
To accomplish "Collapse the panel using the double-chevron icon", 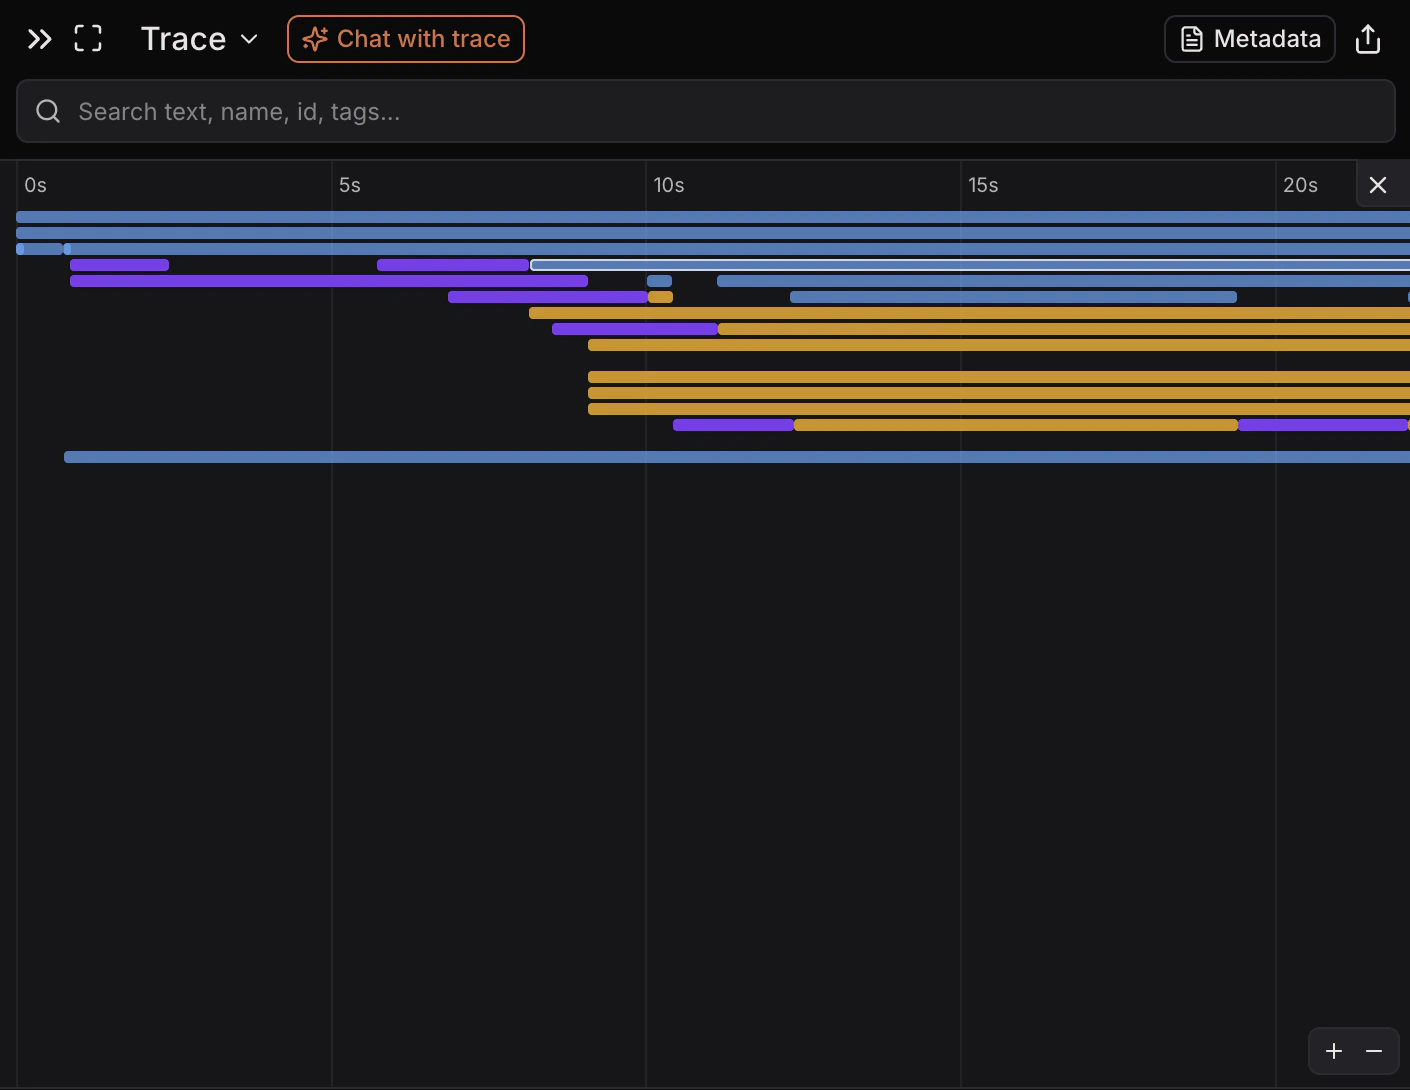I will pos(39,39).
